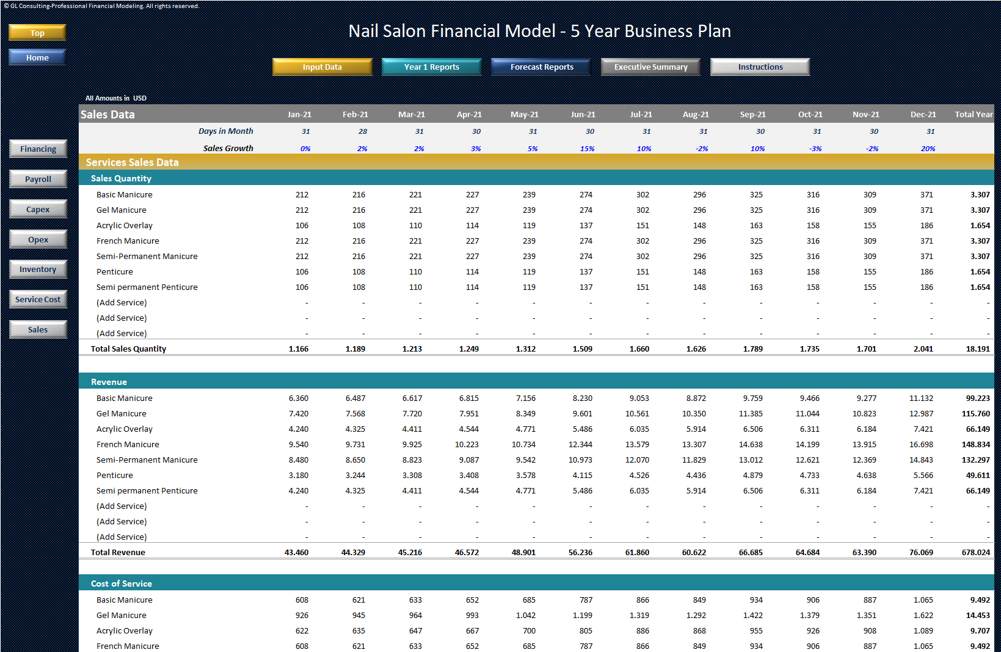Select Penticure in Revenue section
The height and width of the screenshot is (652, 1001).
pos(115,475)
